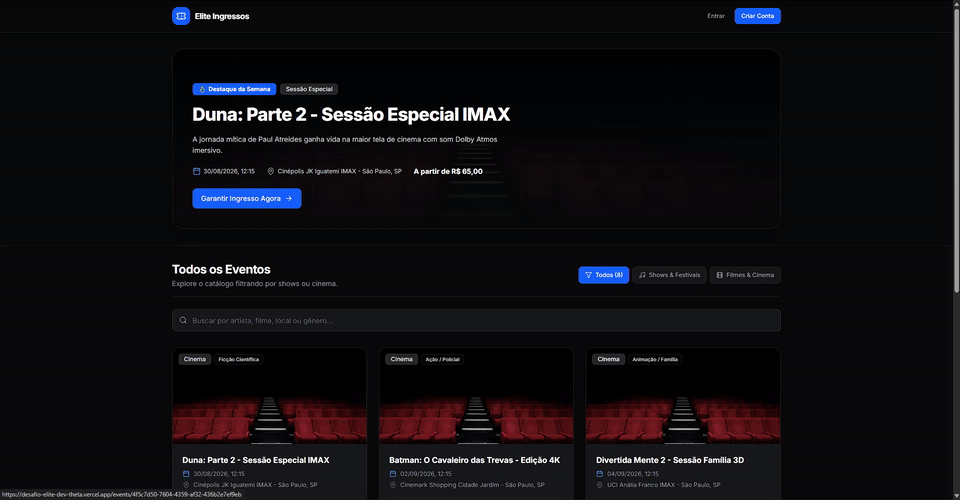This screenshot has height=500, width=960.
Task: Click location pin icon on Batman card
Action: 393,485
